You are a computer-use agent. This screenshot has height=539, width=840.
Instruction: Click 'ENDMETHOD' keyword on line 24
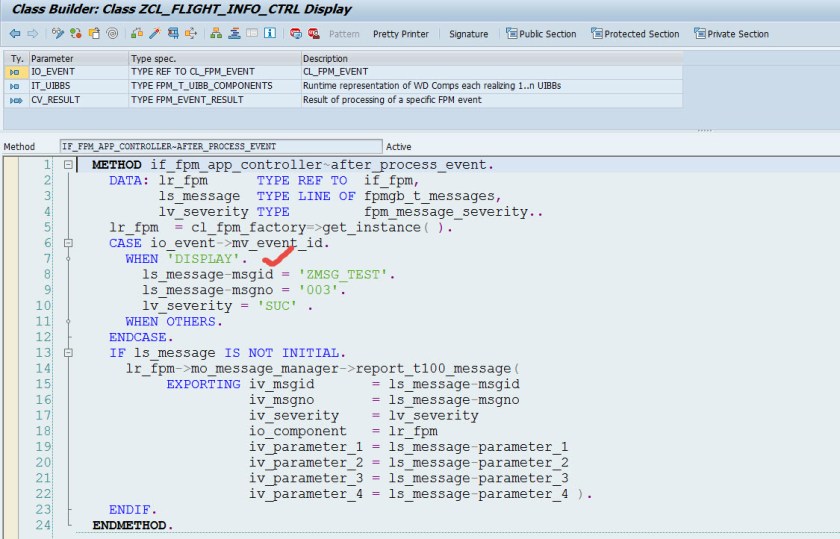pyautogui.click(x=129, y=525)
